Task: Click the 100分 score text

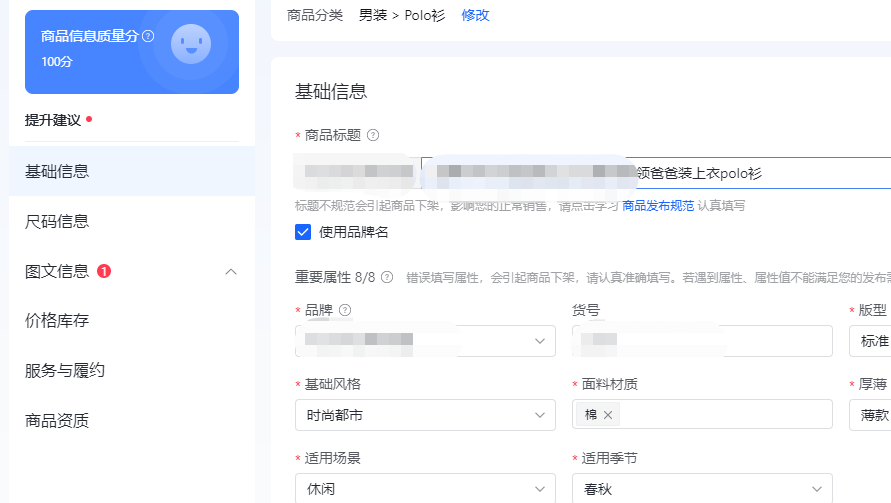Action: 57,61
